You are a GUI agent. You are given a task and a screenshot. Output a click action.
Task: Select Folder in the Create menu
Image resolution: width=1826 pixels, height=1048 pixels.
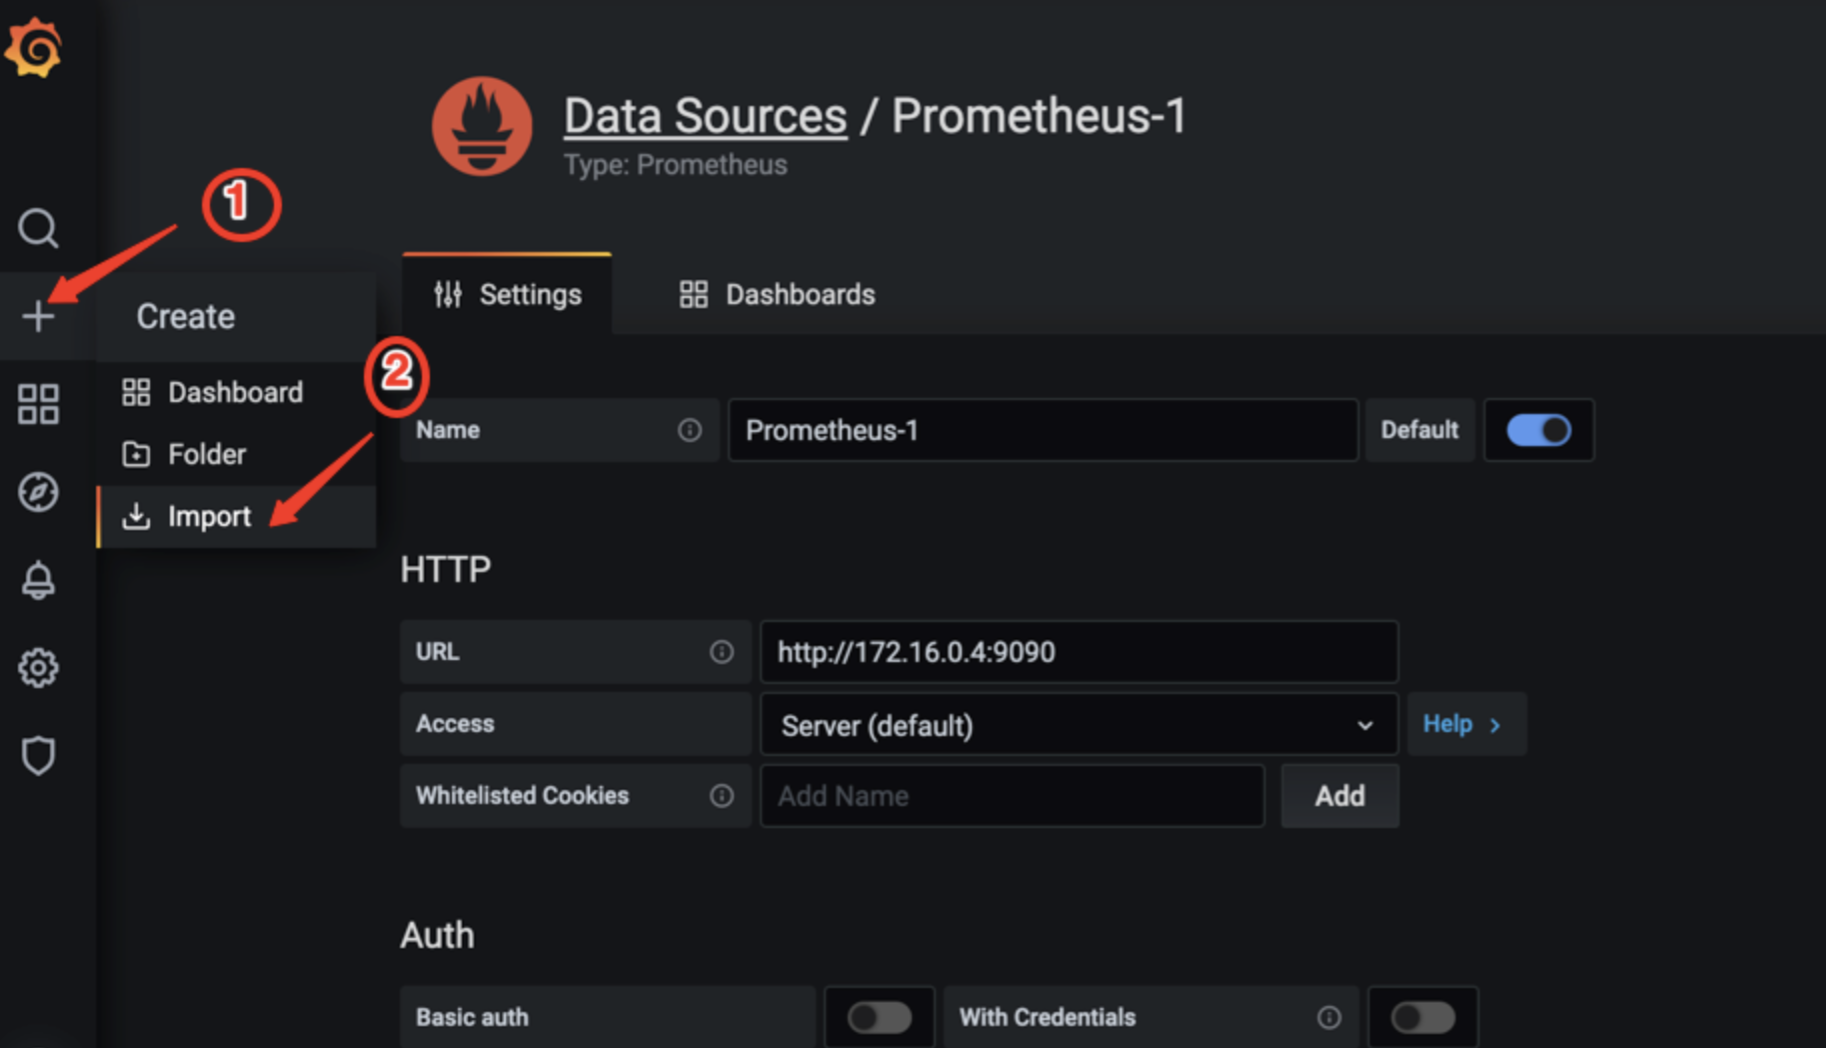(x=236, y=454)
